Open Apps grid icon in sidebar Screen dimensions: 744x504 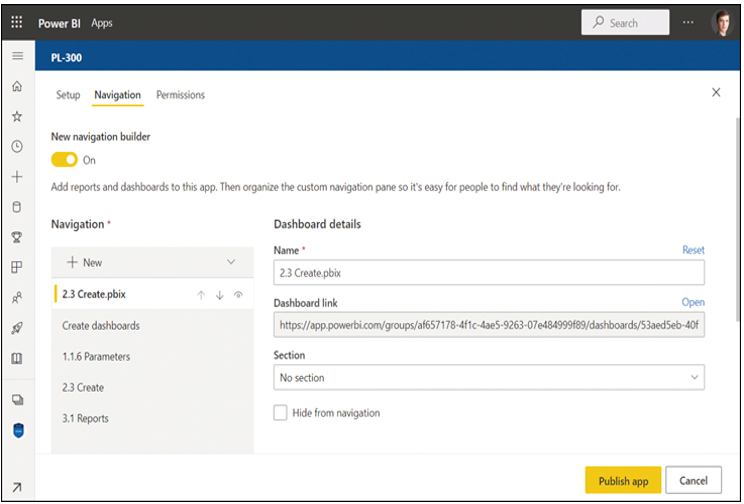click(x=17, y=267)
